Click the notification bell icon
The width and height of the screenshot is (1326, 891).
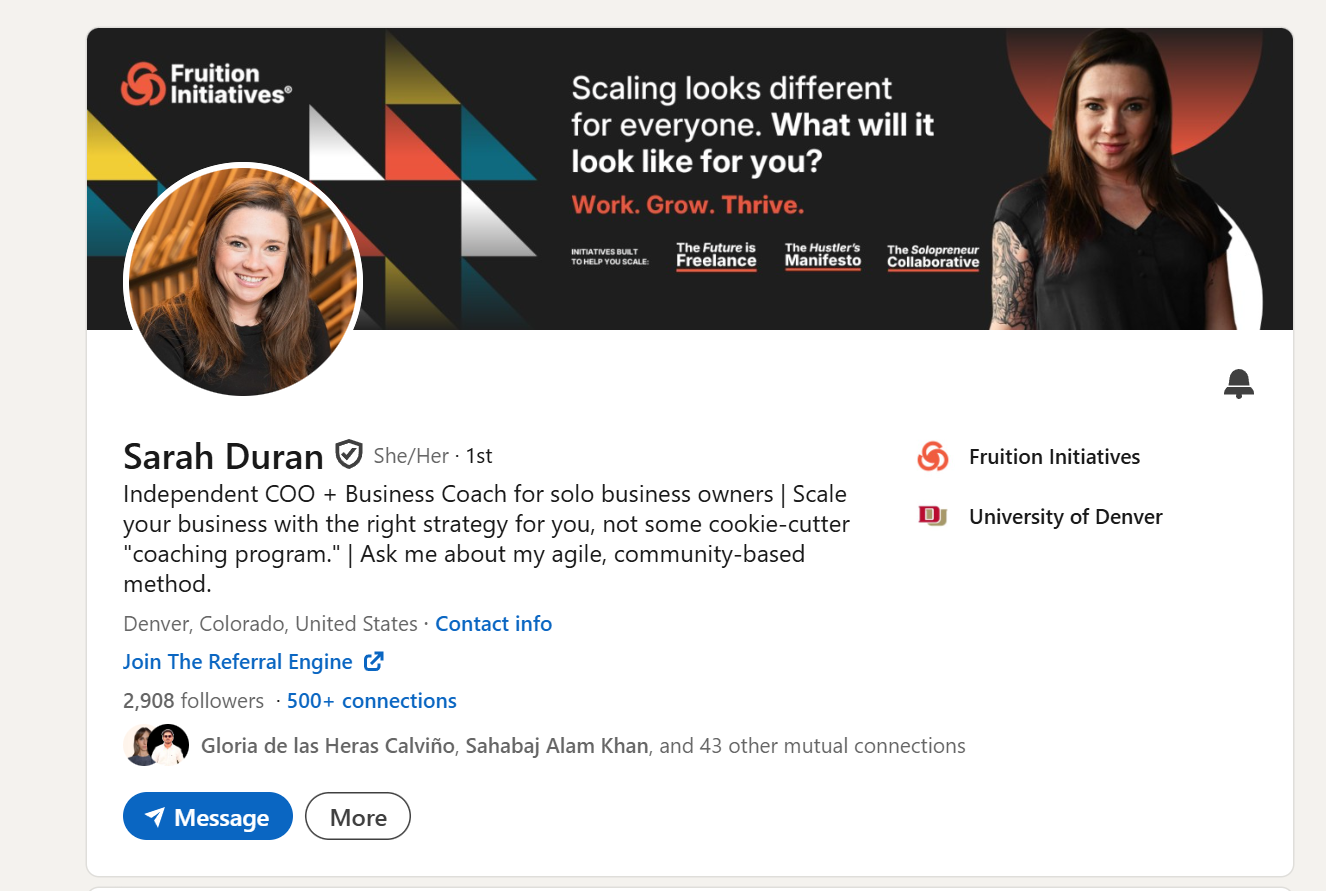pos(1238,383)
